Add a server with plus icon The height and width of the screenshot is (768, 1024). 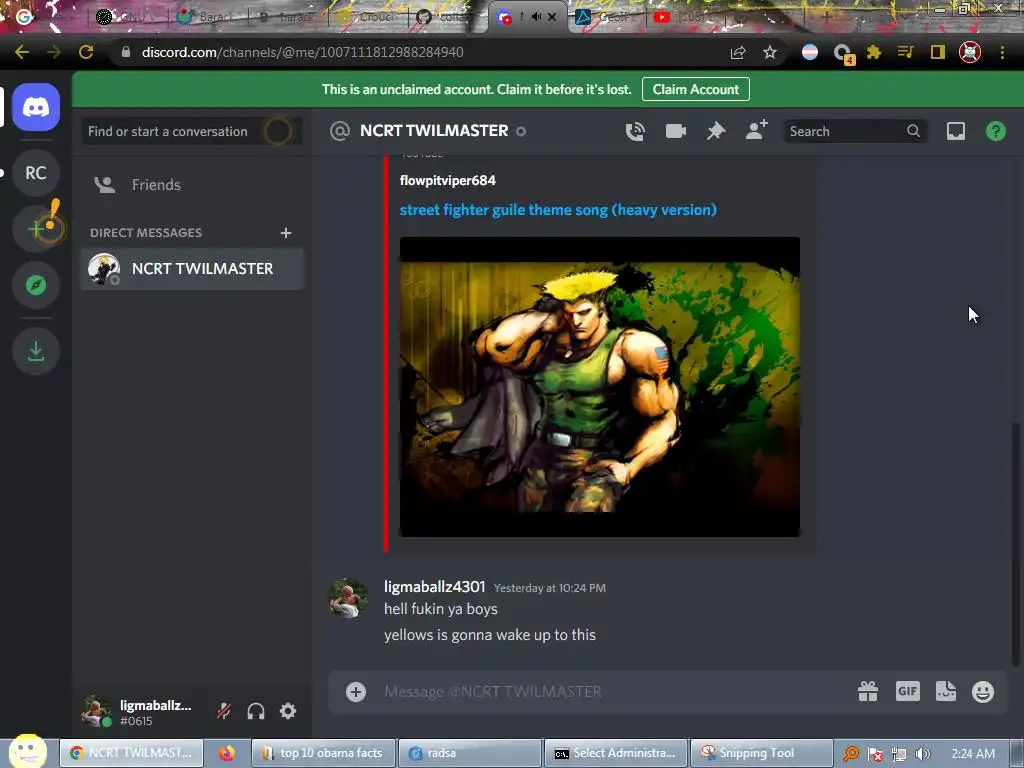coord(36,229)
